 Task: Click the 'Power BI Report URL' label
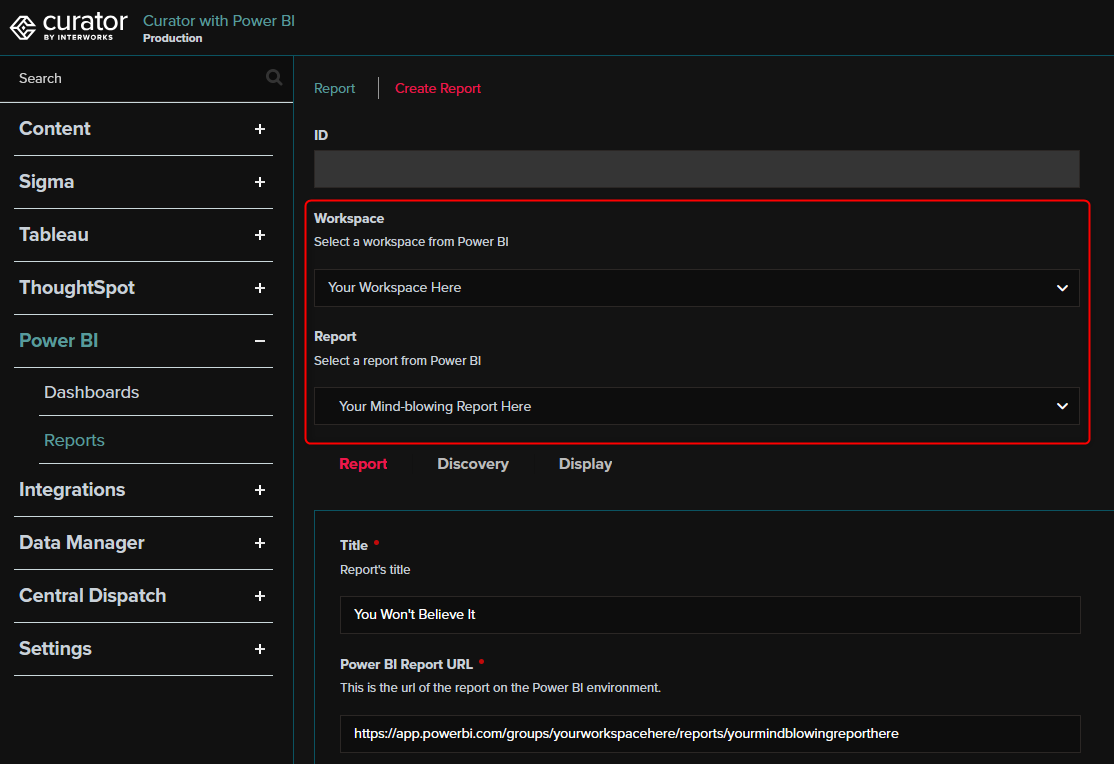pos(406,665)
